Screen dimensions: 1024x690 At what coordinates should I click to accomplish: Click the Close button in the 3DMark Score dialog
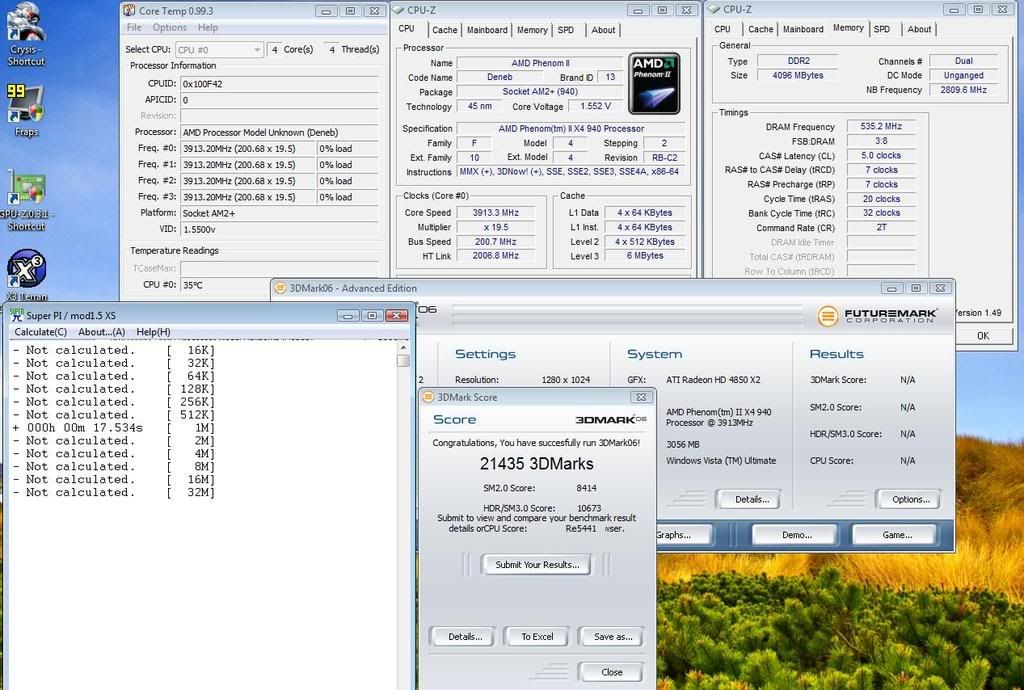[x=611, y=672]
